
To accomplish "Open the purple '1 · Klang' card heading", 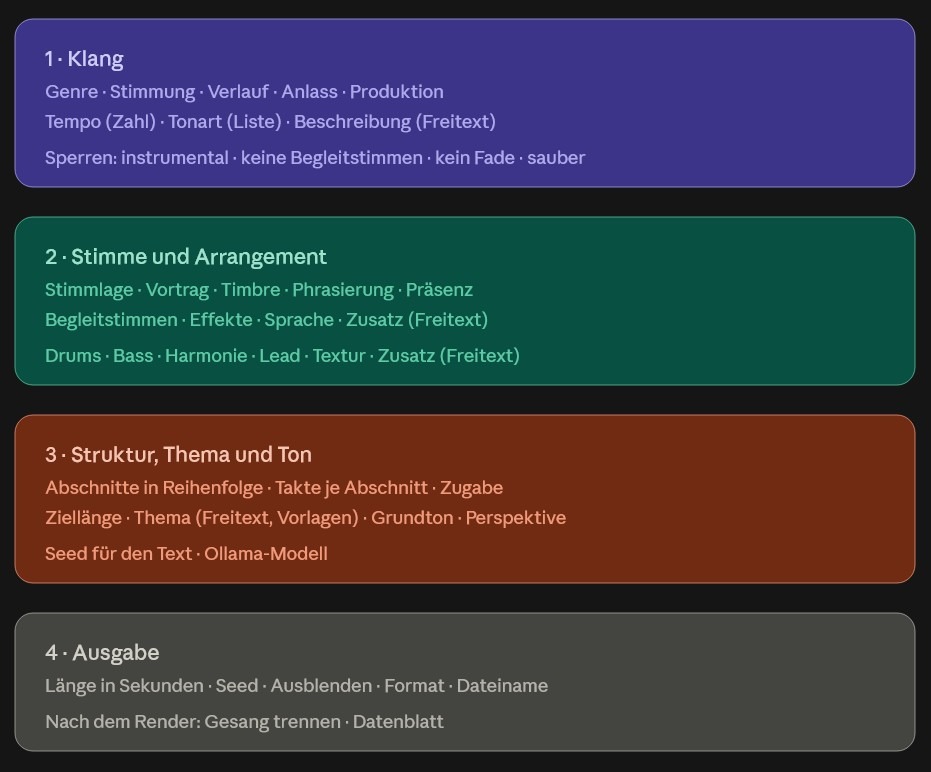I will (x=84, y=59).
